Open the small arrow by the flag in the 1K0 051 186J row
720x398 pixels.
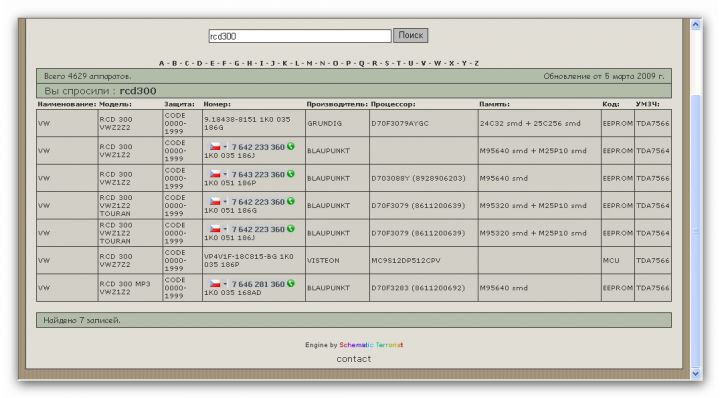pyautogui.click(x=225, y=229)
